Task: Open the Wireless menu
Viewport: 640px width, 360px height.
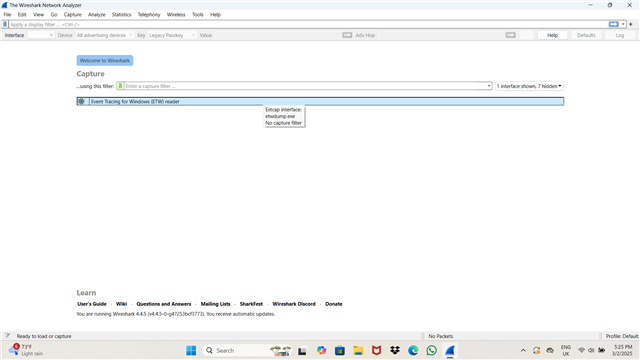Action: click(176, 15)
